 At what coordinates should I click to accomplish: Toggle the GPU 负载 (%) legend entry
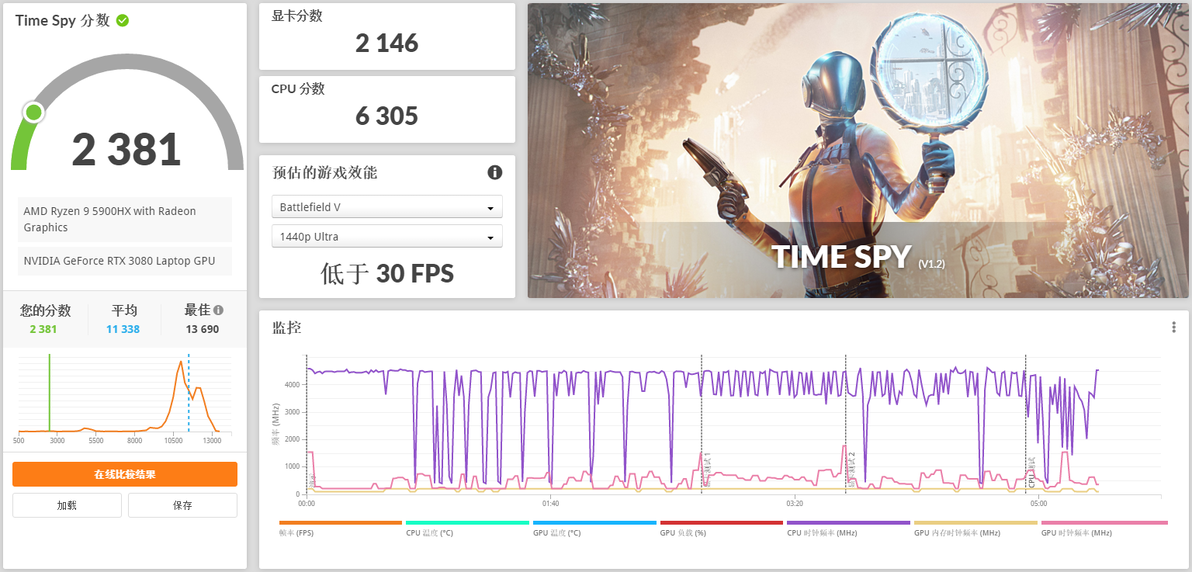(721, 528)
